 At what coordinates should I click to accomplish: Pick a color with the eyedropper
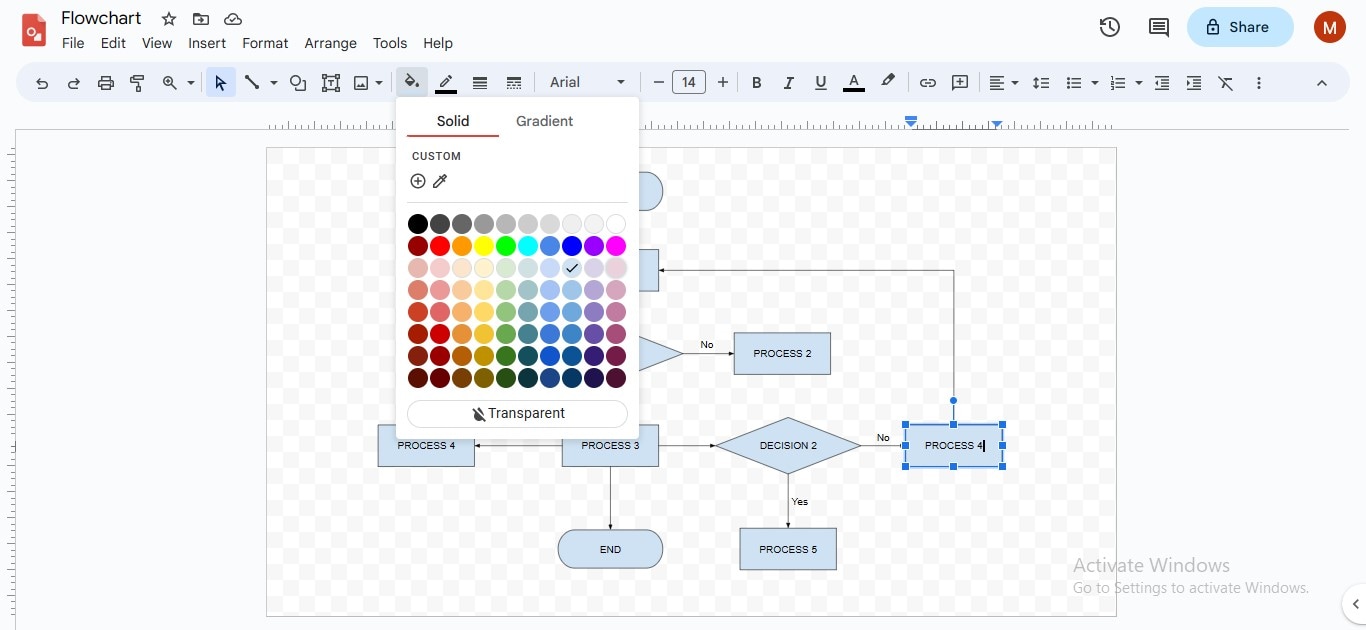(440, 181)
